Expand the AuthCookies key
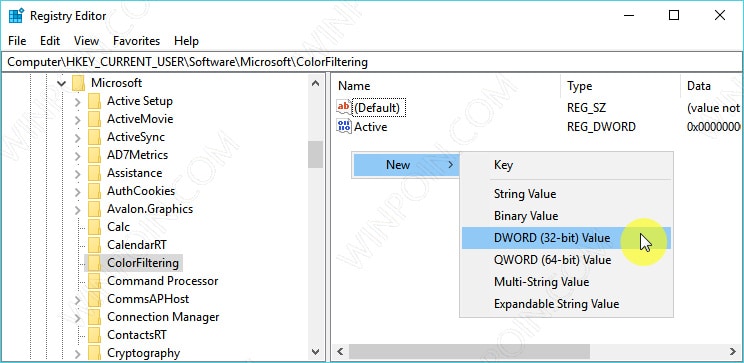 pyautogui.click(x=77, y=192)
